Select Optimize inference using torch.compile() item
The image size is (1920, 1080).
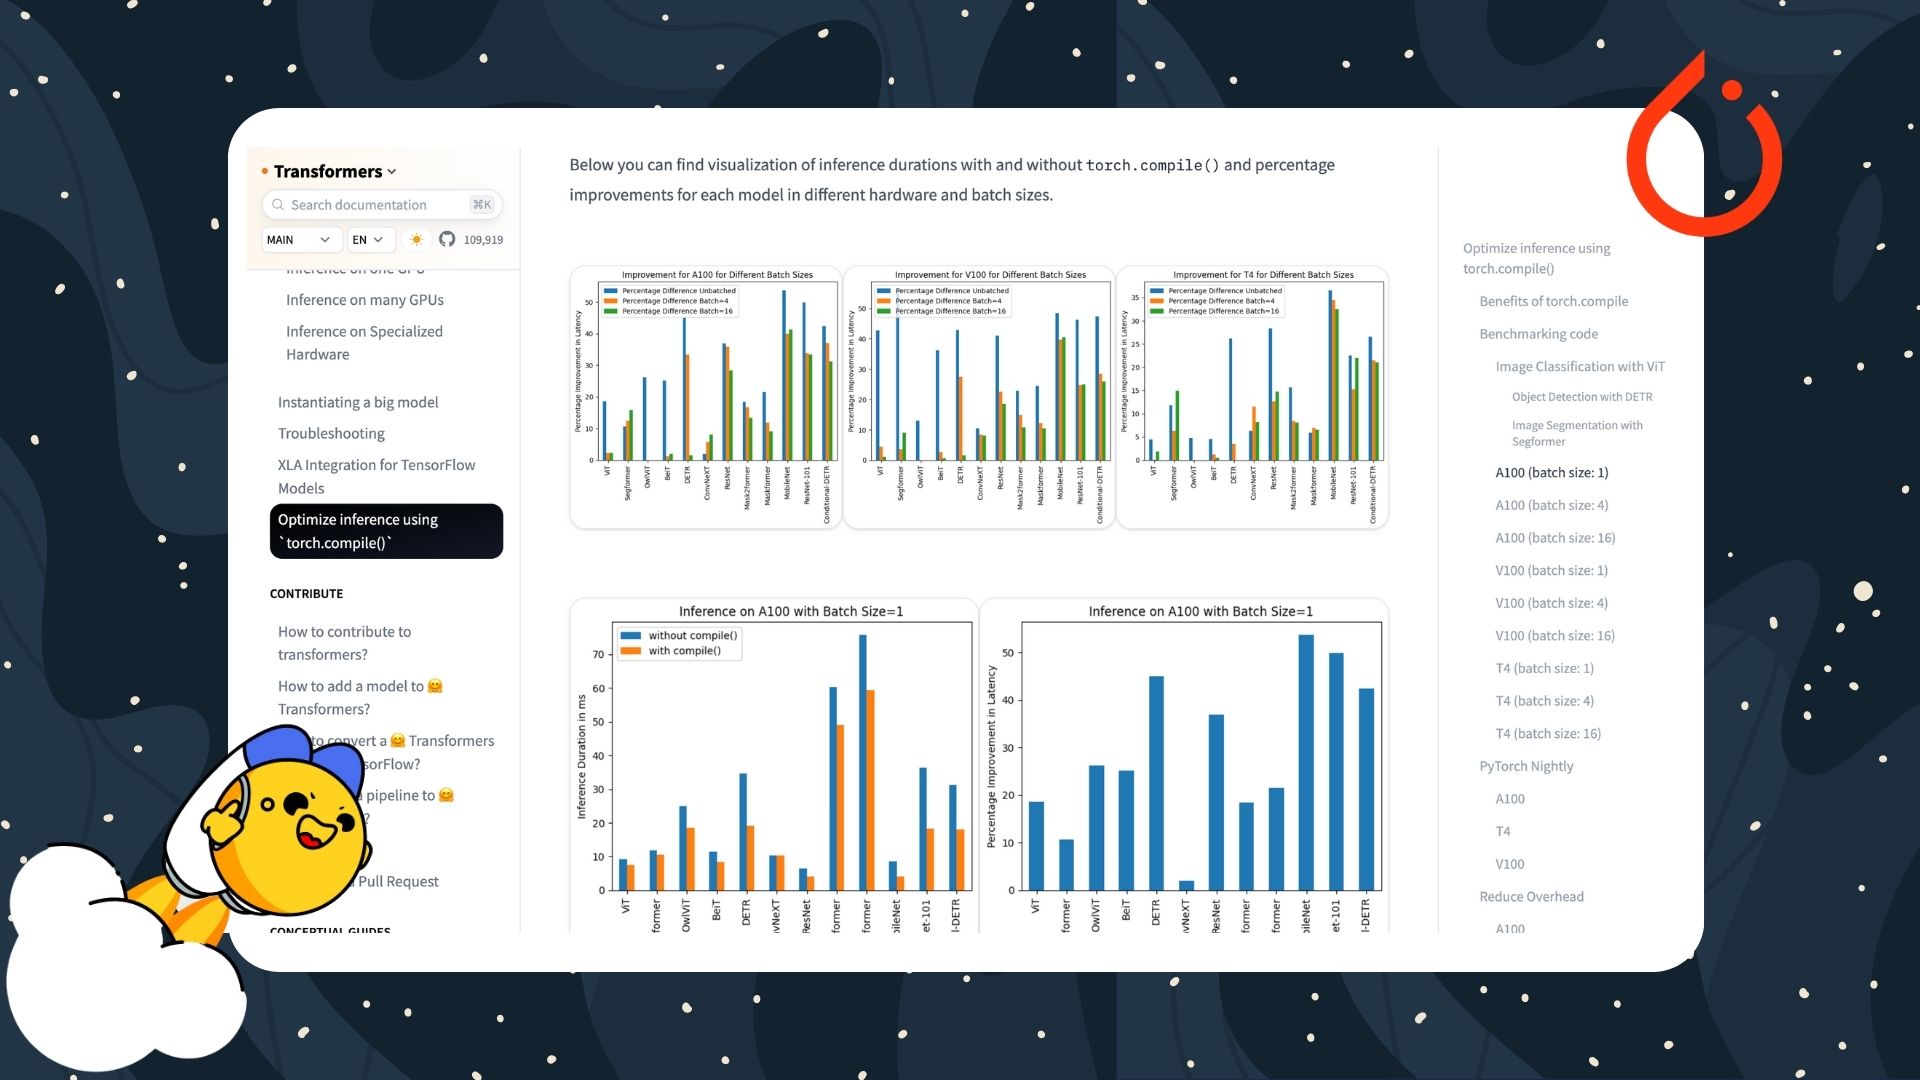click(x=386, y=531)
